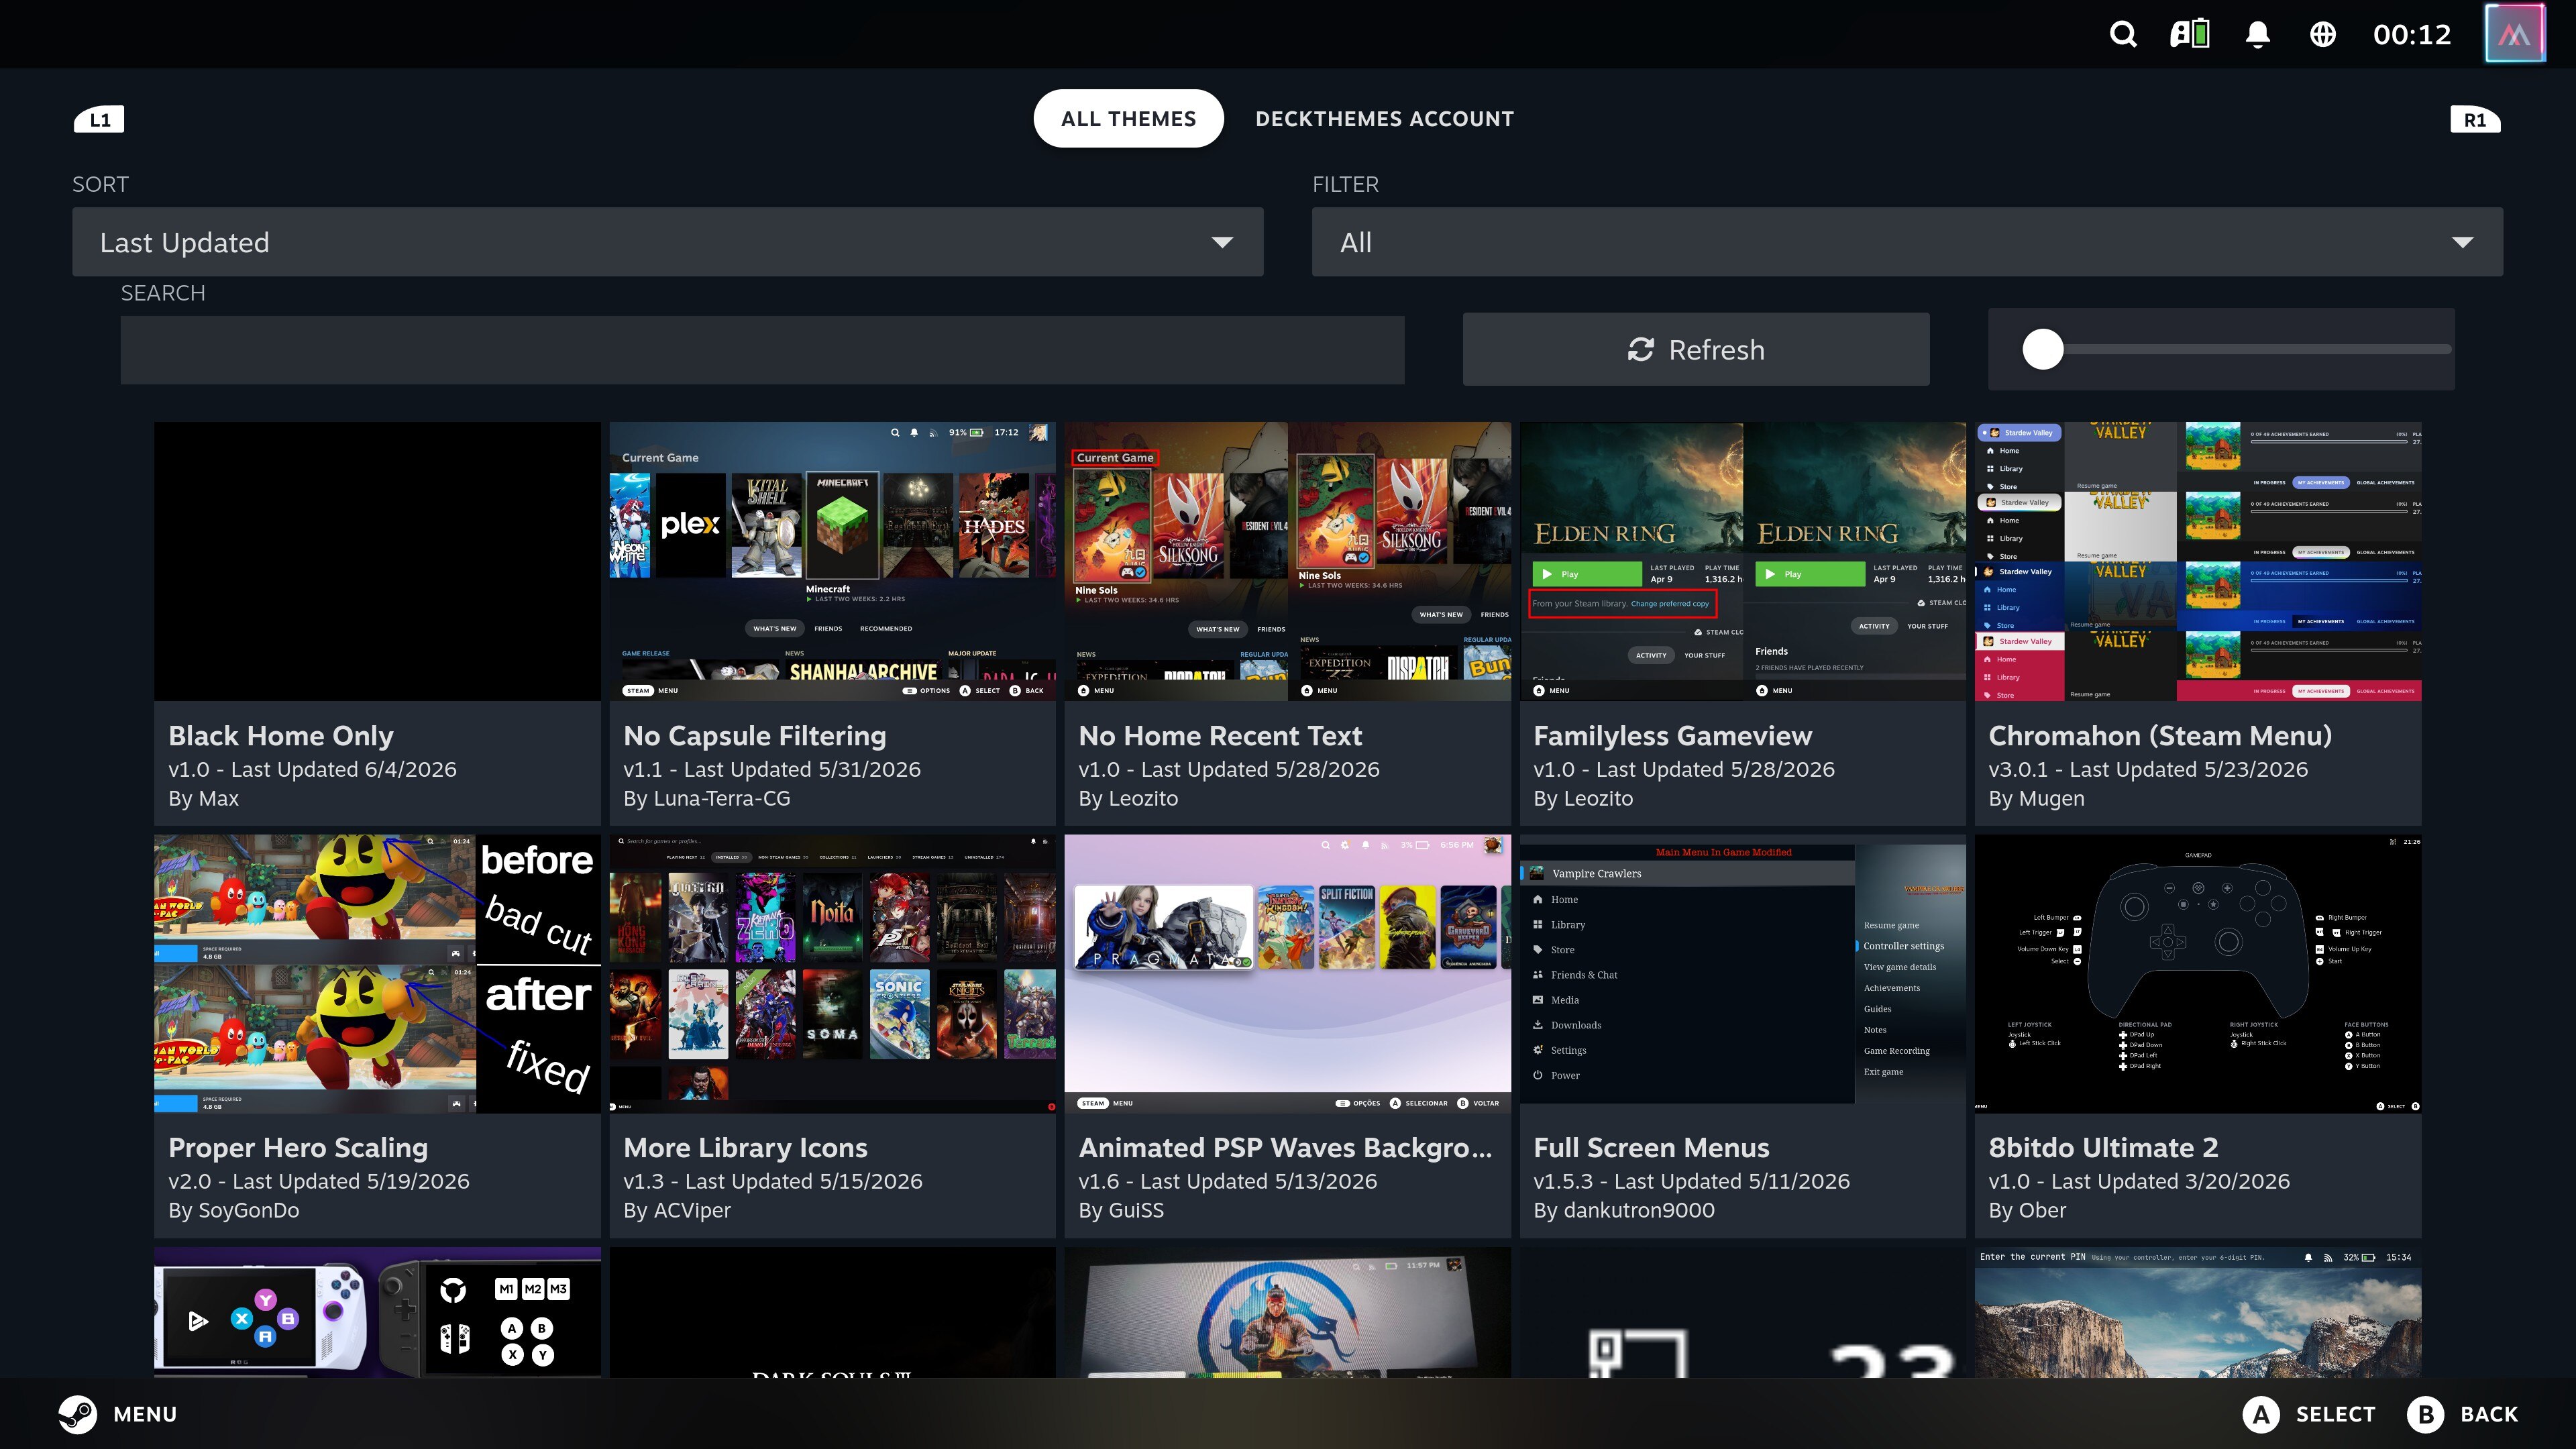Select the Familyless Gameview title text

1672,736
